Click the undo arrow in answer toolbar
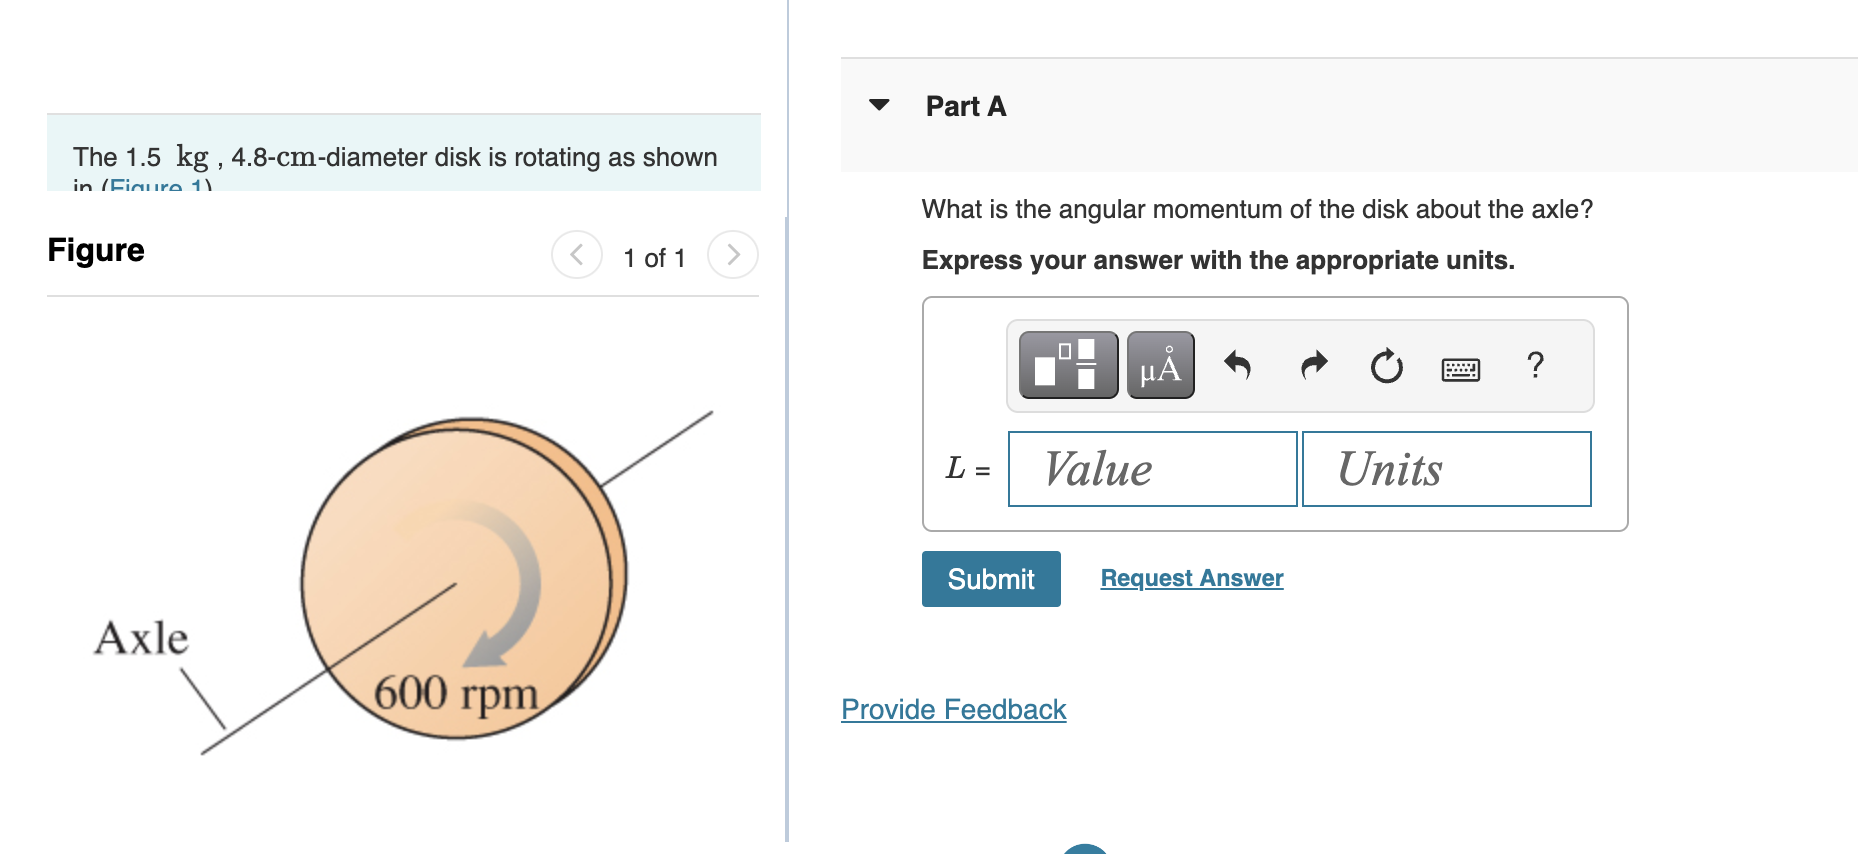 [1238, 365]
